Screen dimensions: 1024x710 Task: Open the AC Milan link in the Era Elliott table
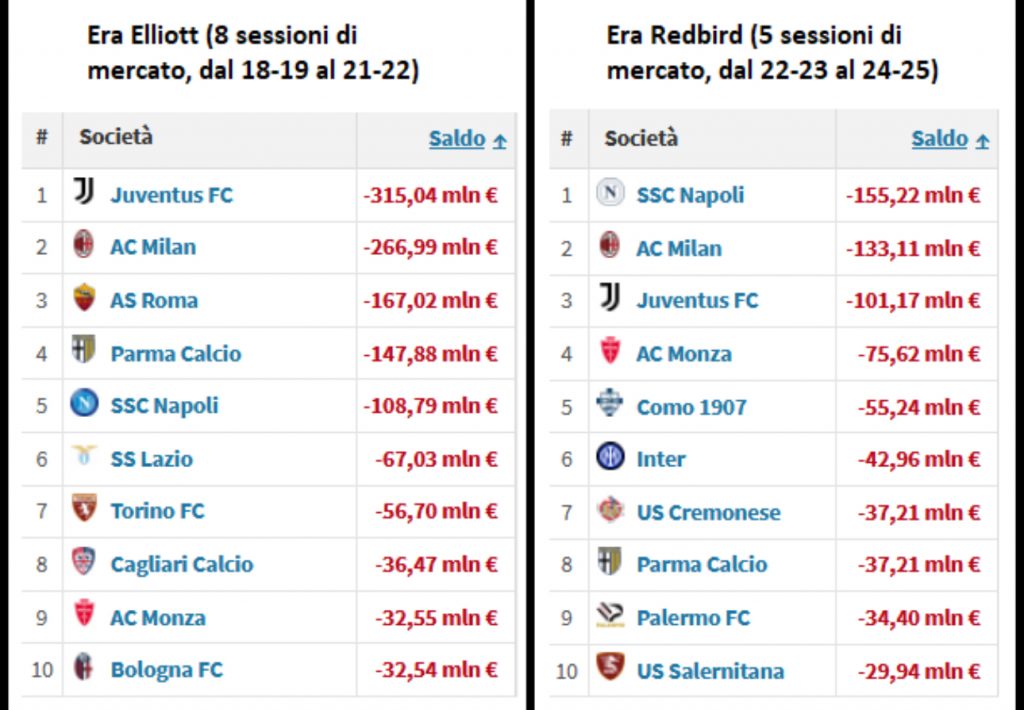(x=153, y=247)
